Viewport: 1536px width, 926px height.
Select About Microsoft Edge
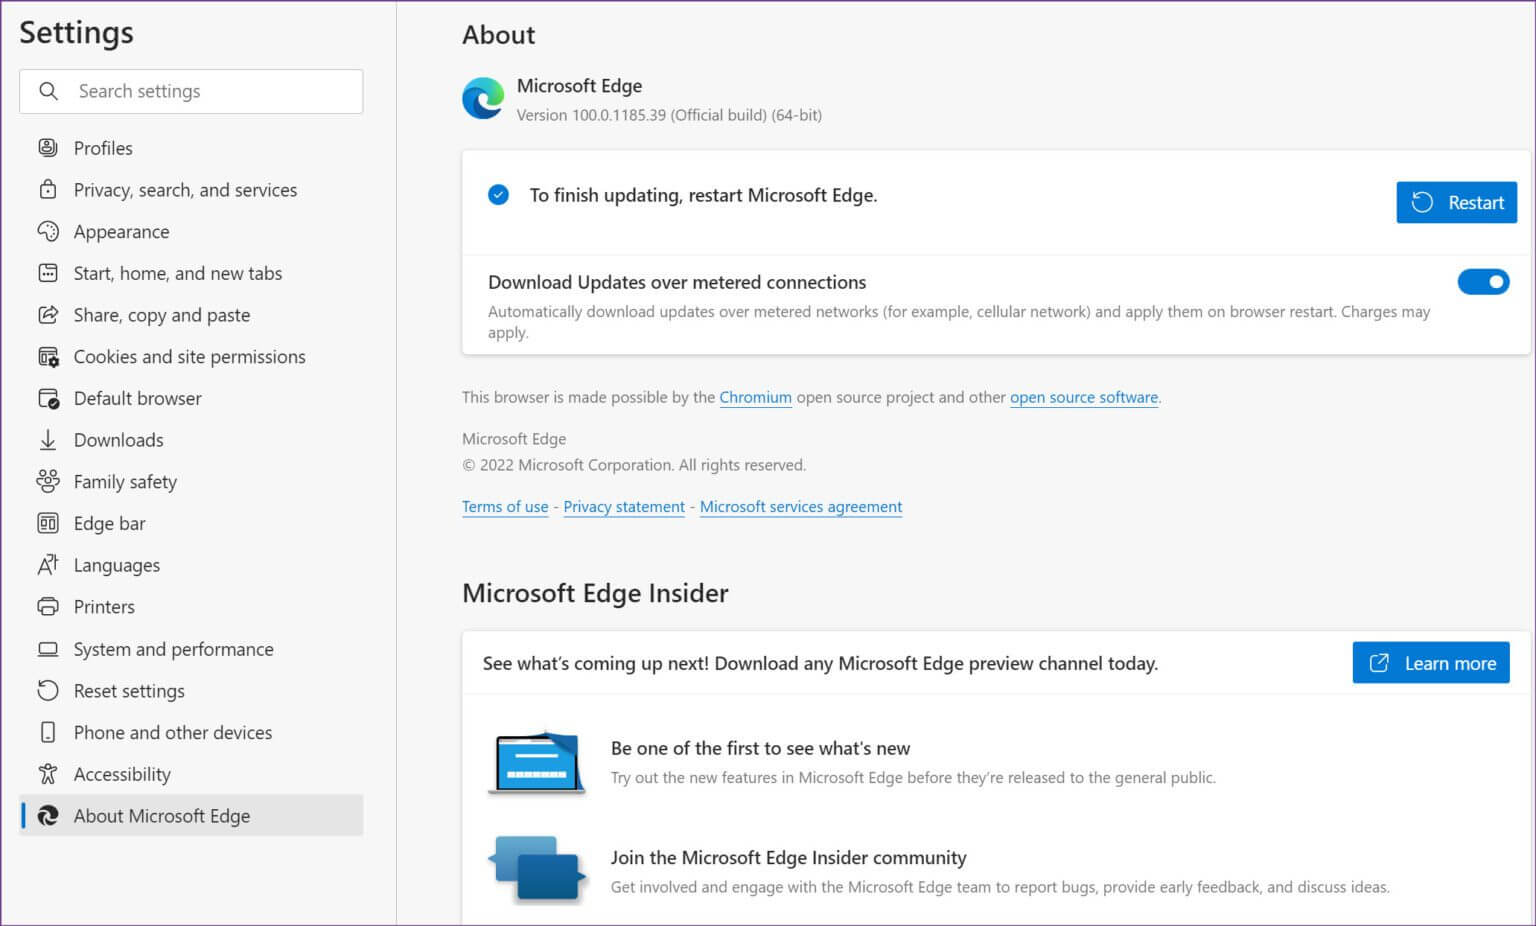[191, 816]
